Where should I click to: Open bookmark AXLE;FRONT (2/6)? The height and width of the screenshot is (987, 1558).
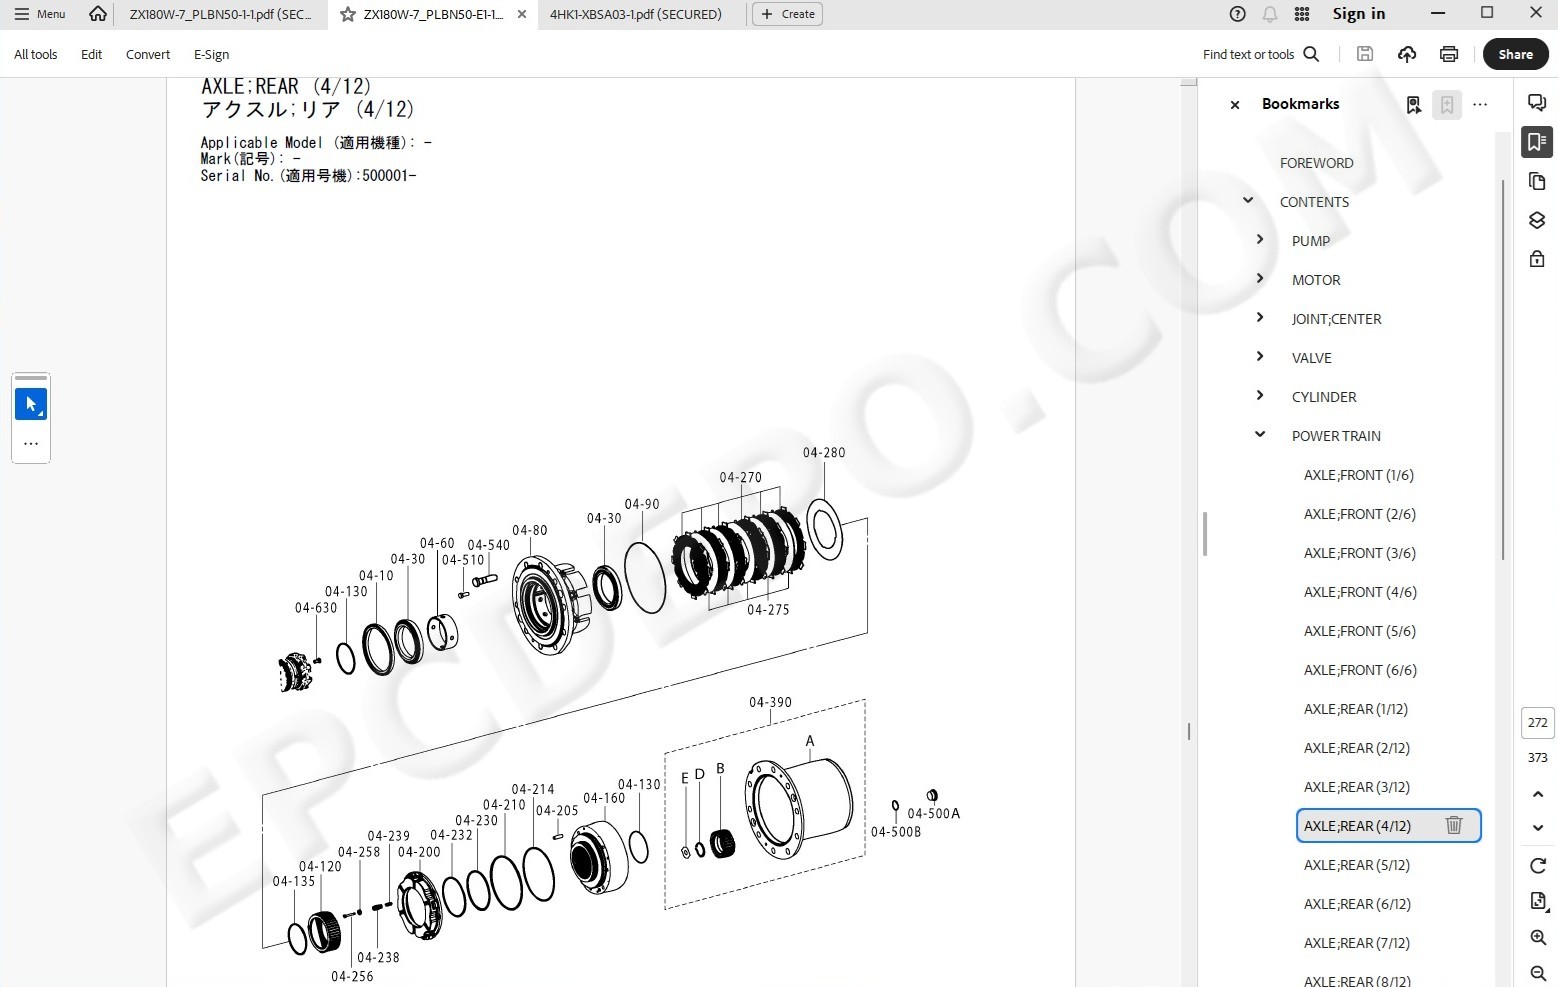click(1360, 514)
